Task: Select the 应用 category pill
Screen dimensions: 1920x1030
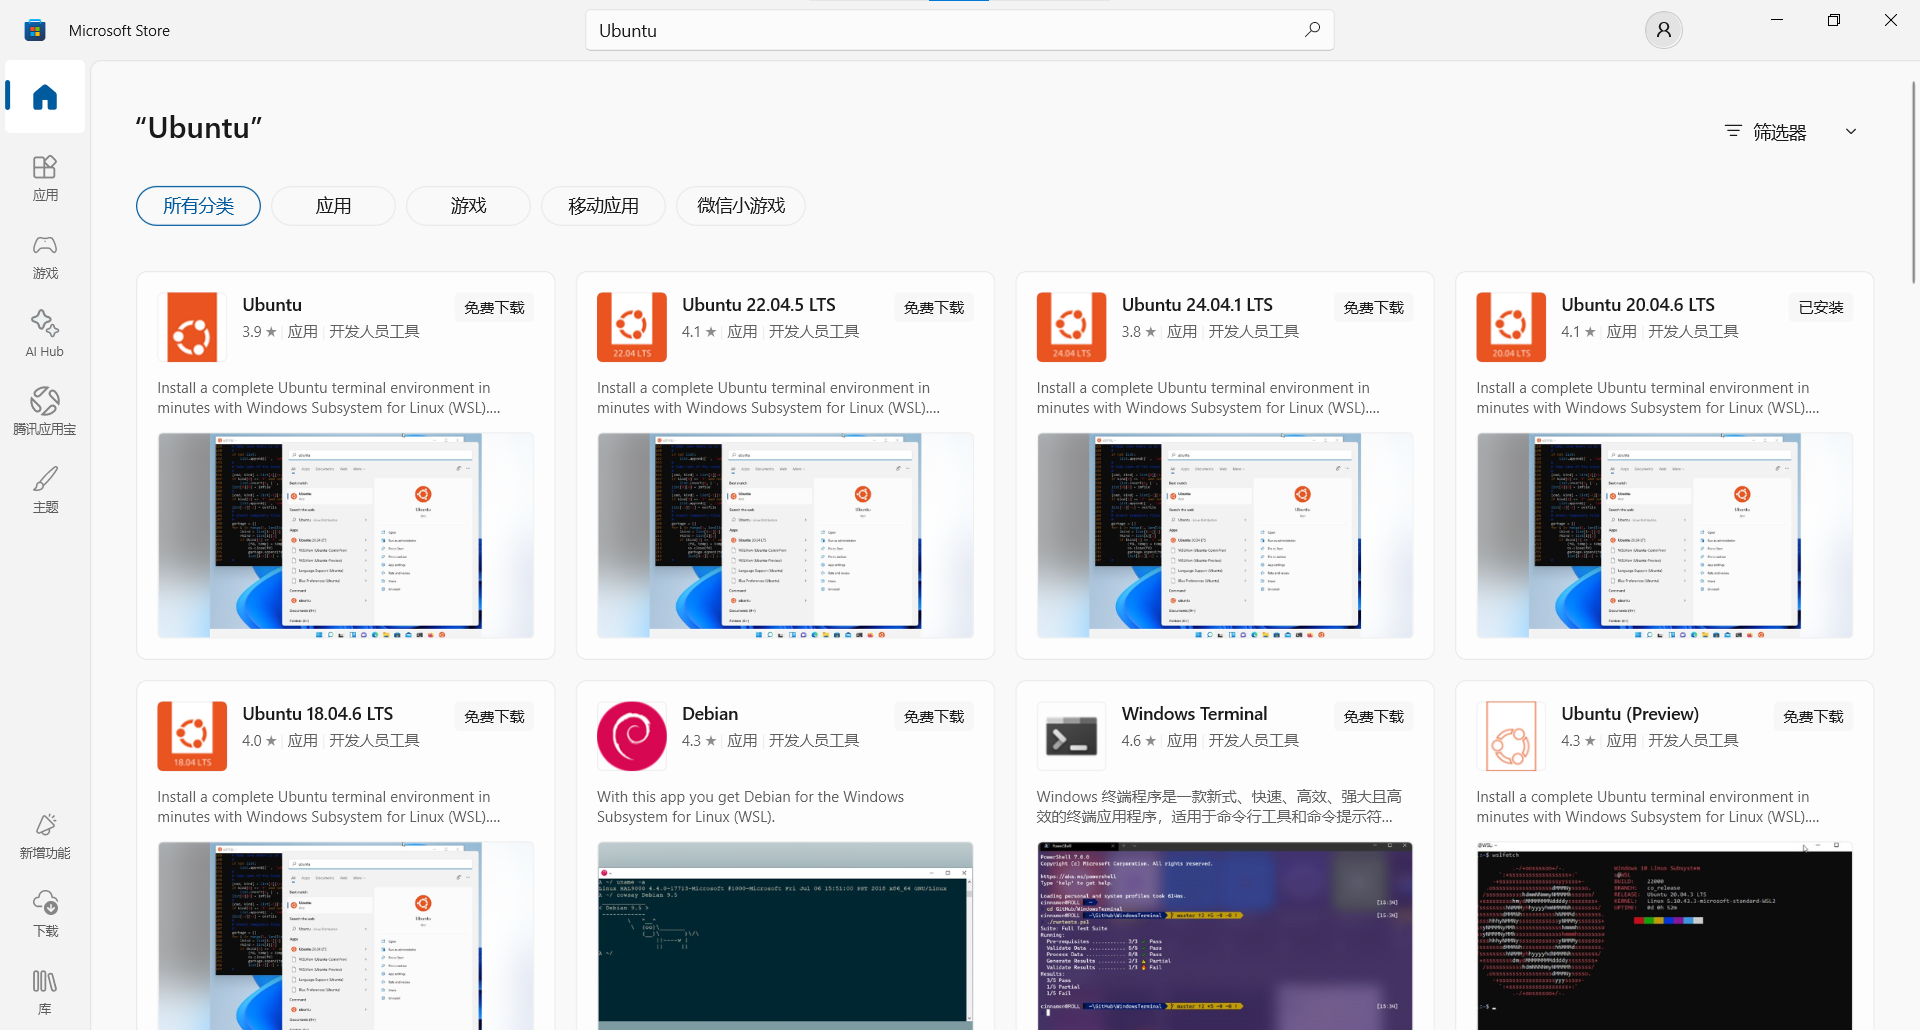Action: [333, 206]
